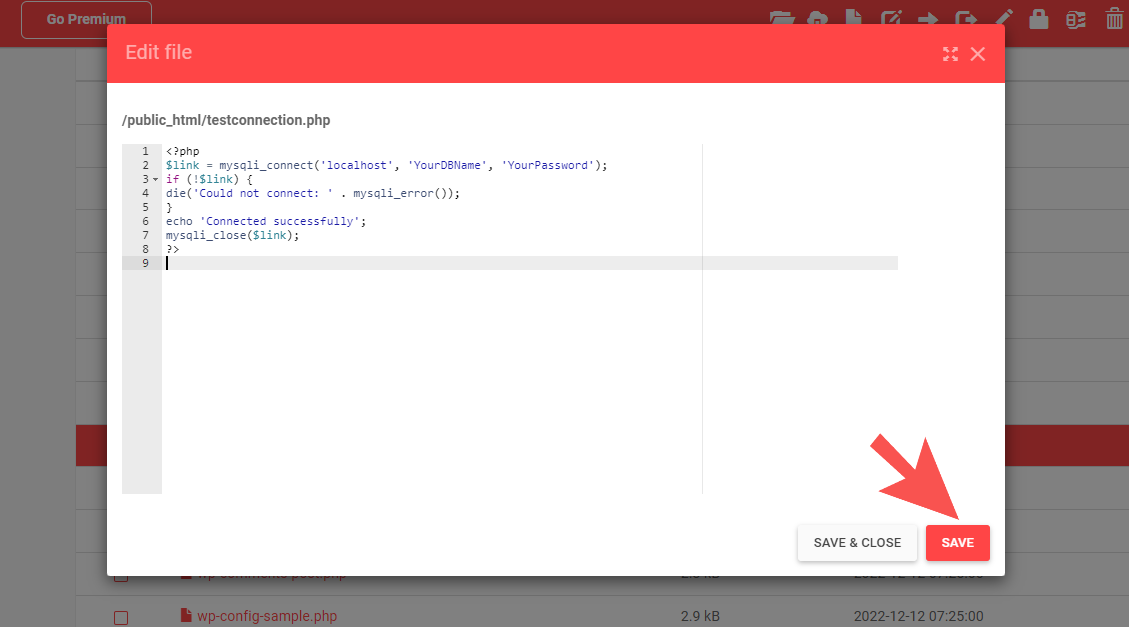Click the new folder icon
This screenshot has width=1129, height=627.
pyautogui.click(x=781, y=18)
